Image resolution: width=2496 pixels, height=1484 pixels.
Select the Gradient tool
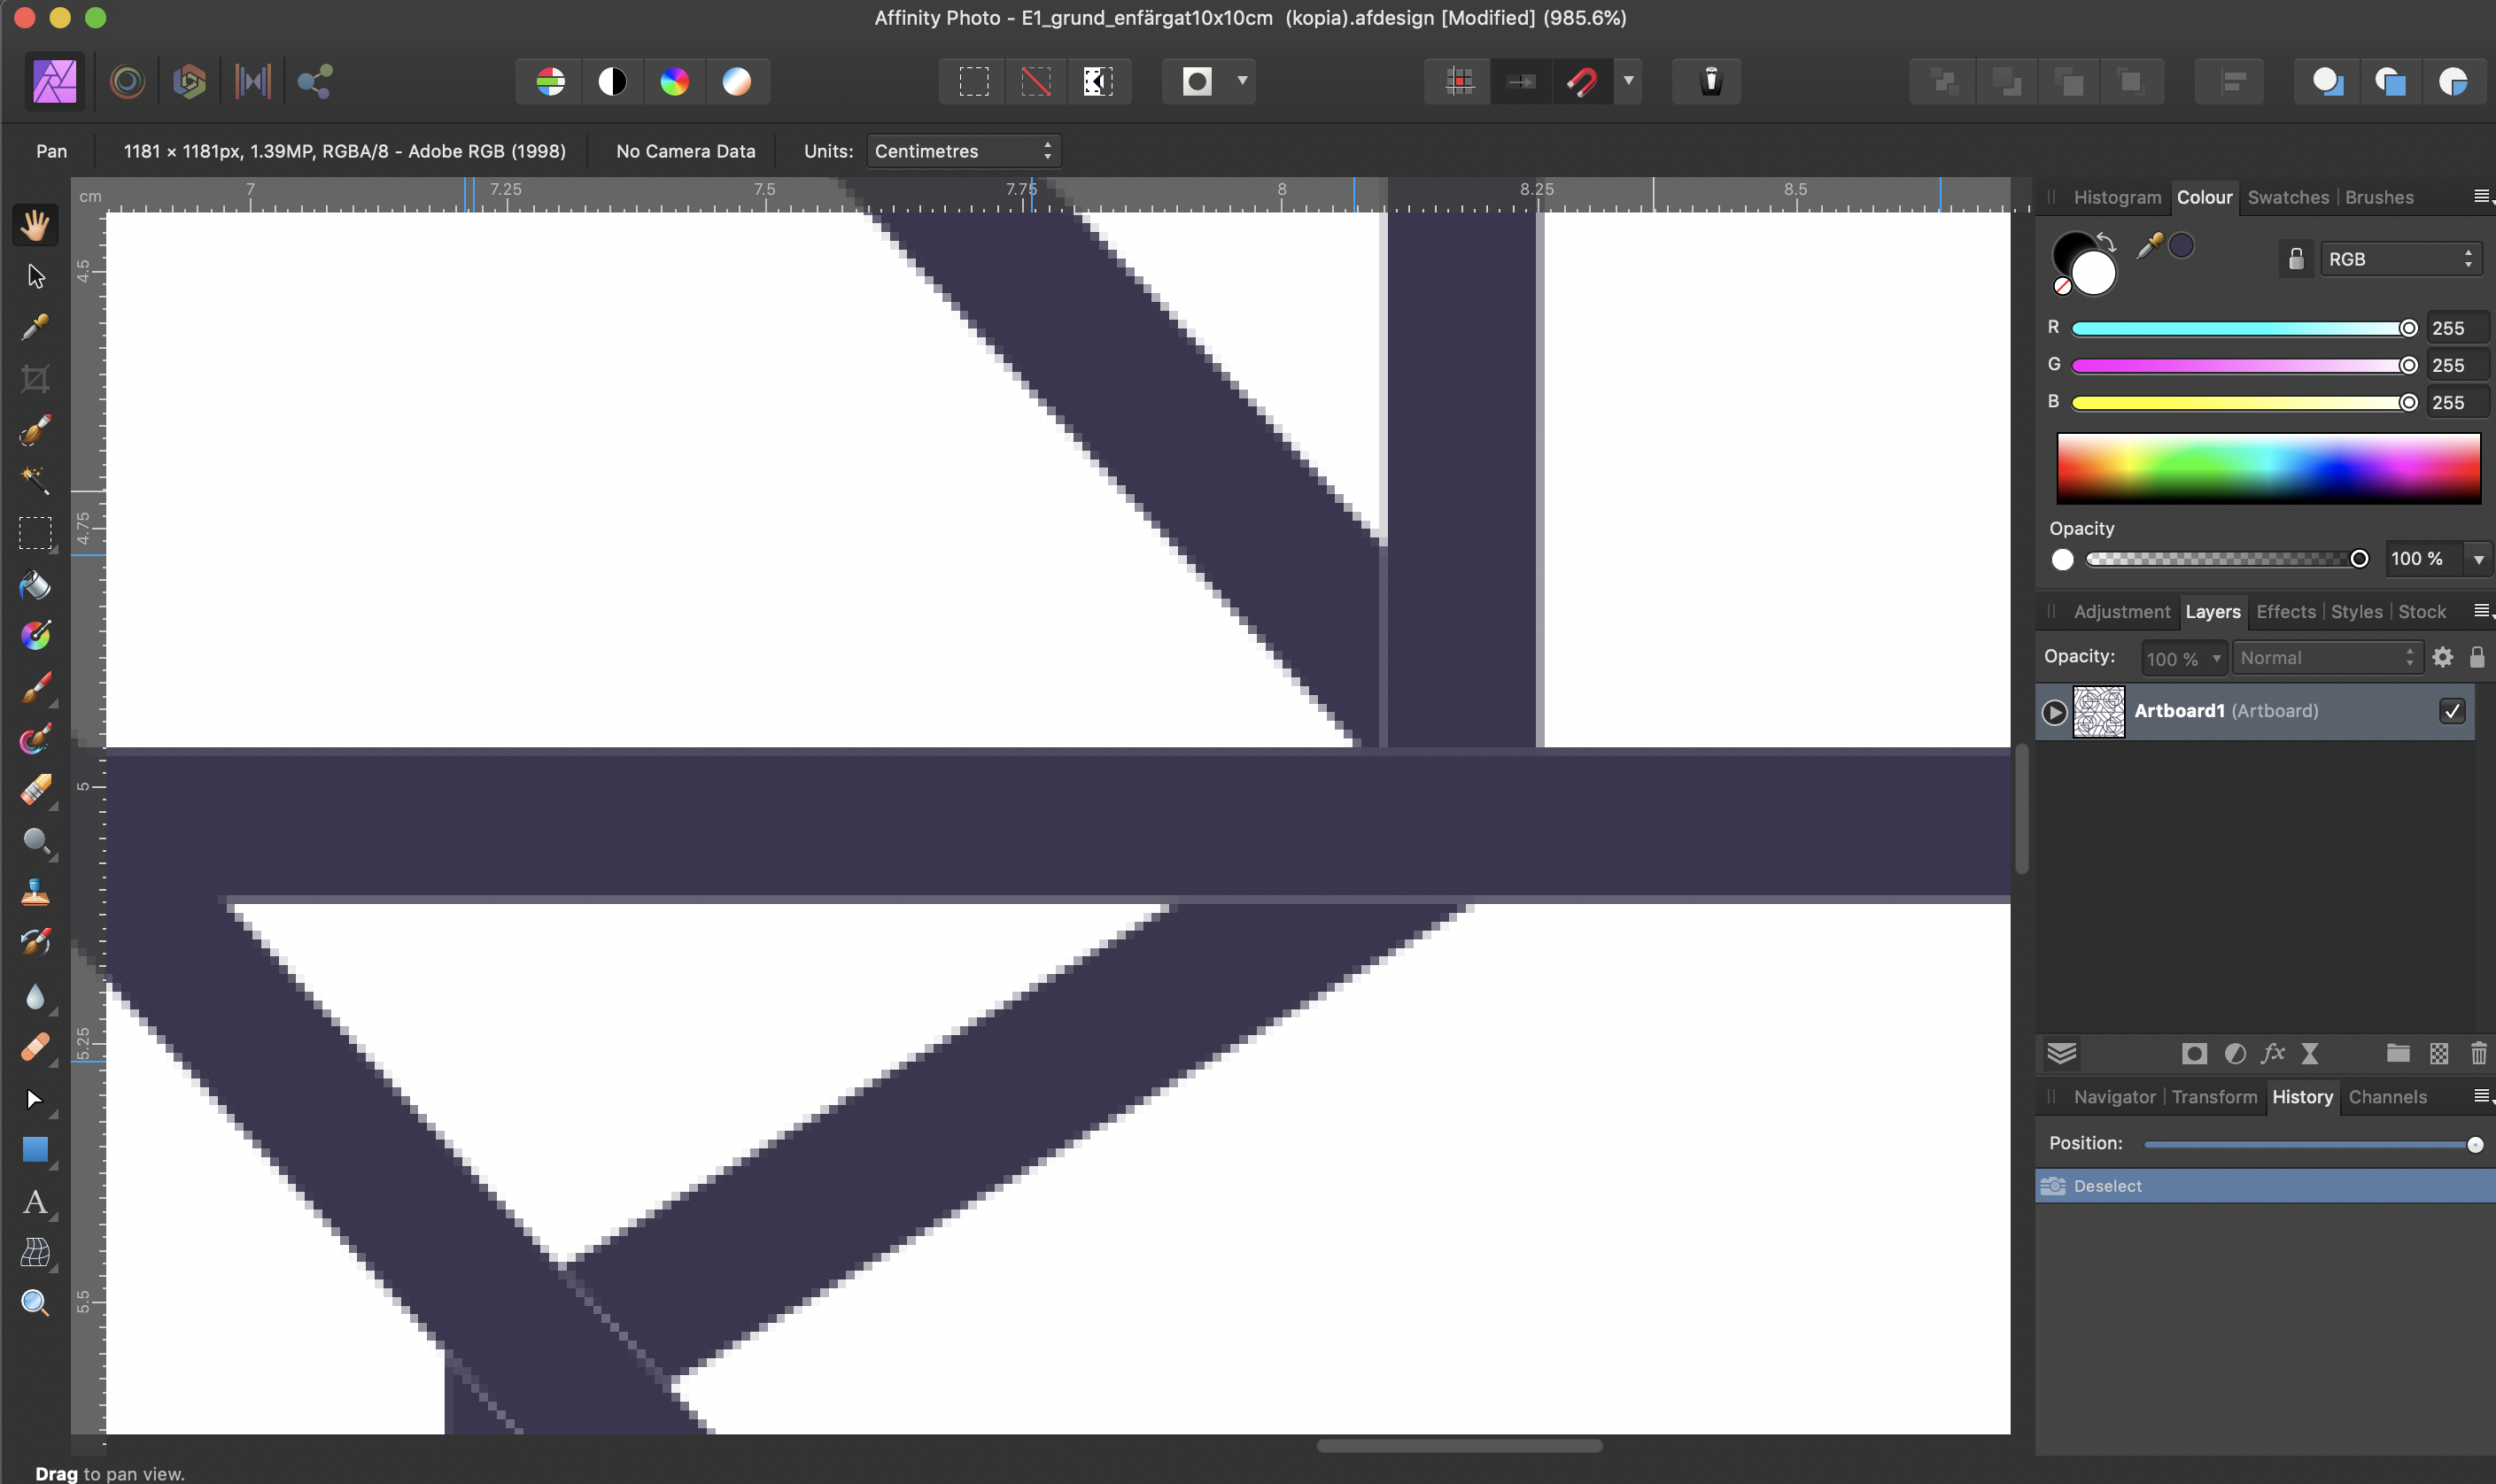35,635
